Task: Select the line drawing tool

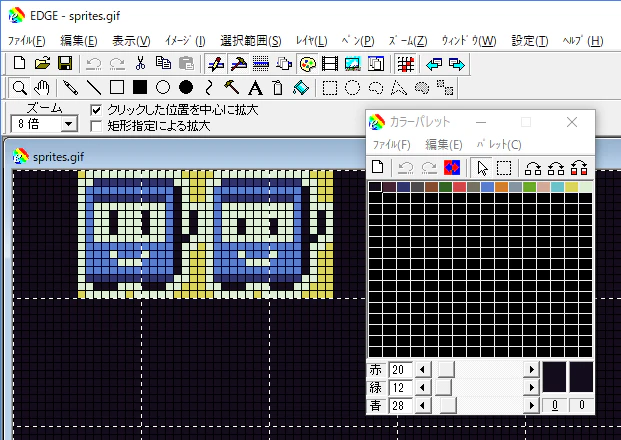Action: [x=94, y=88]
